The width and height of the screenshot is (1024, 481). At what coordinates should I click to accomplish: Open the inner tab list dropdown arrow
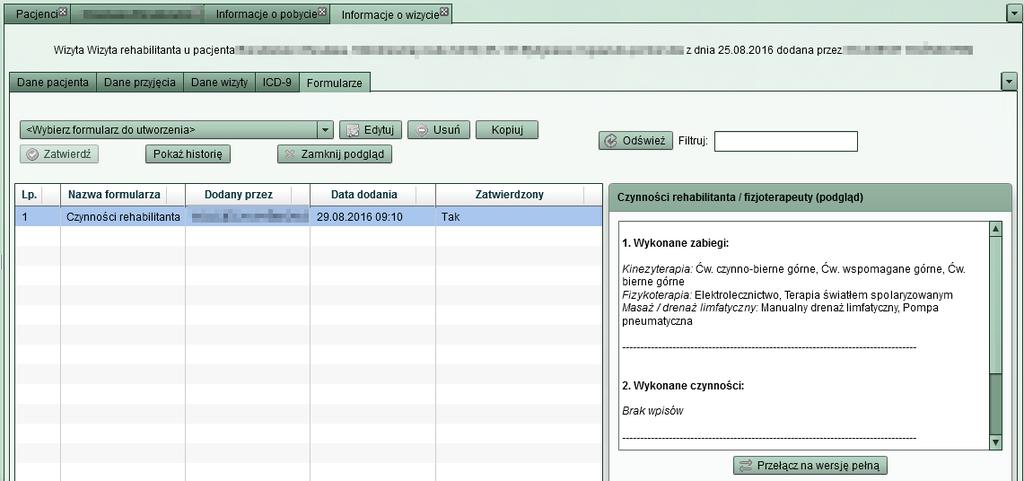[1007, 81]
